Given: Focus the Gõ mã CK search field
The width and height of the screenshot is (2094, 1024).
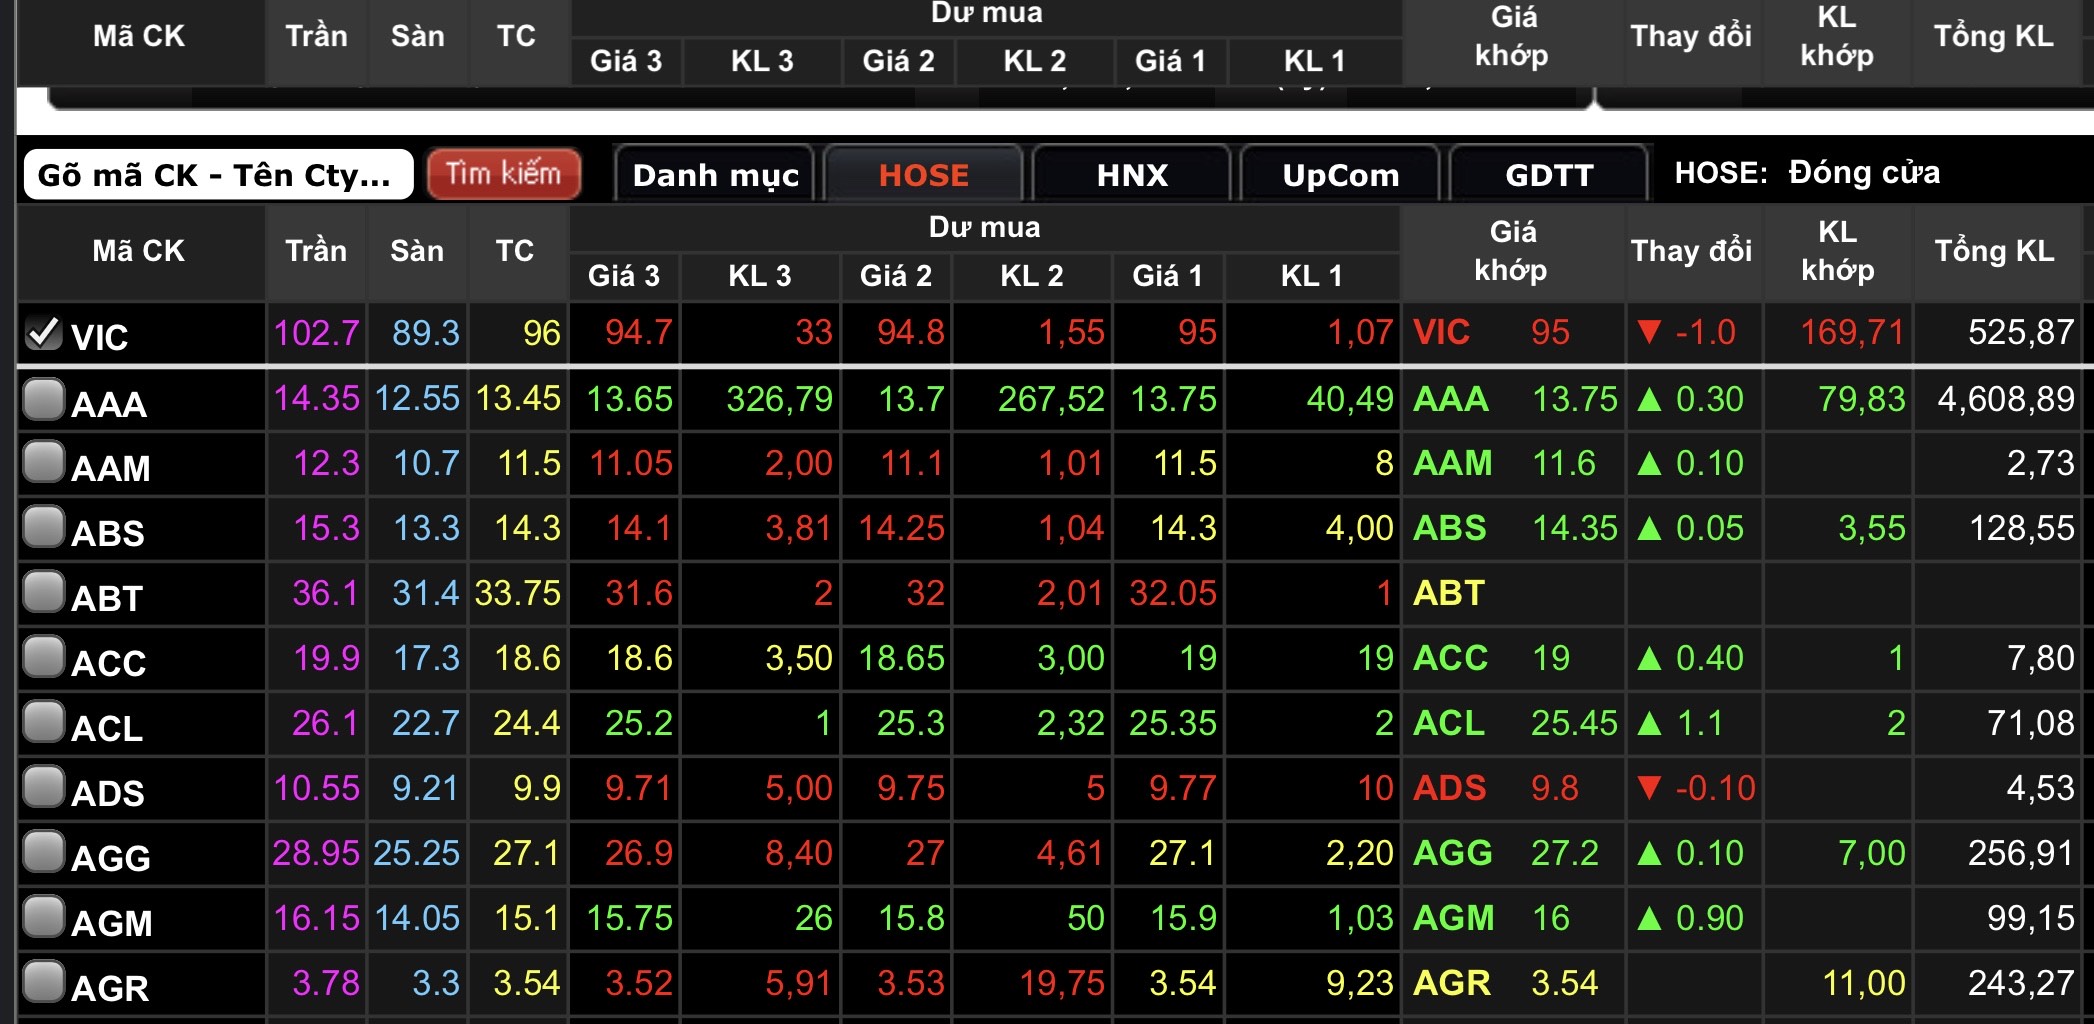Looking at the screenshot, I should pyautogui.click(x=218, y=175).
